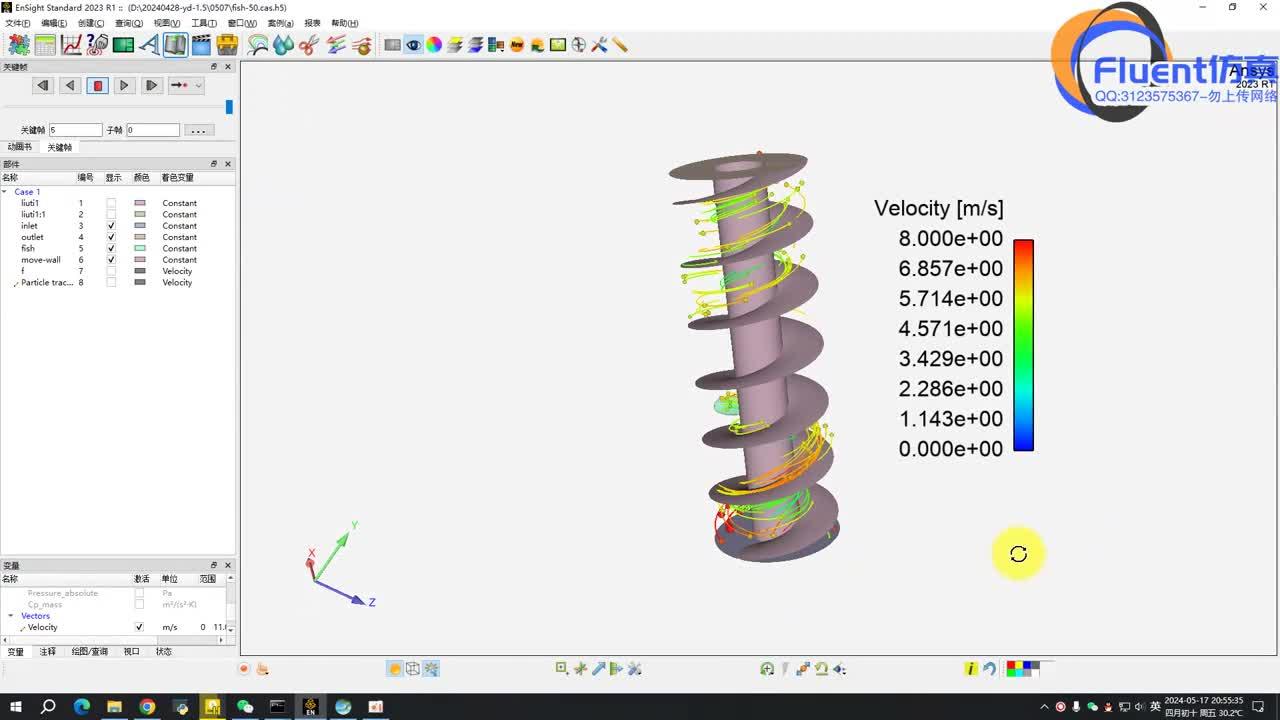
Task: Select the scissors clip tool icon
Action: [x=309, y=45]
